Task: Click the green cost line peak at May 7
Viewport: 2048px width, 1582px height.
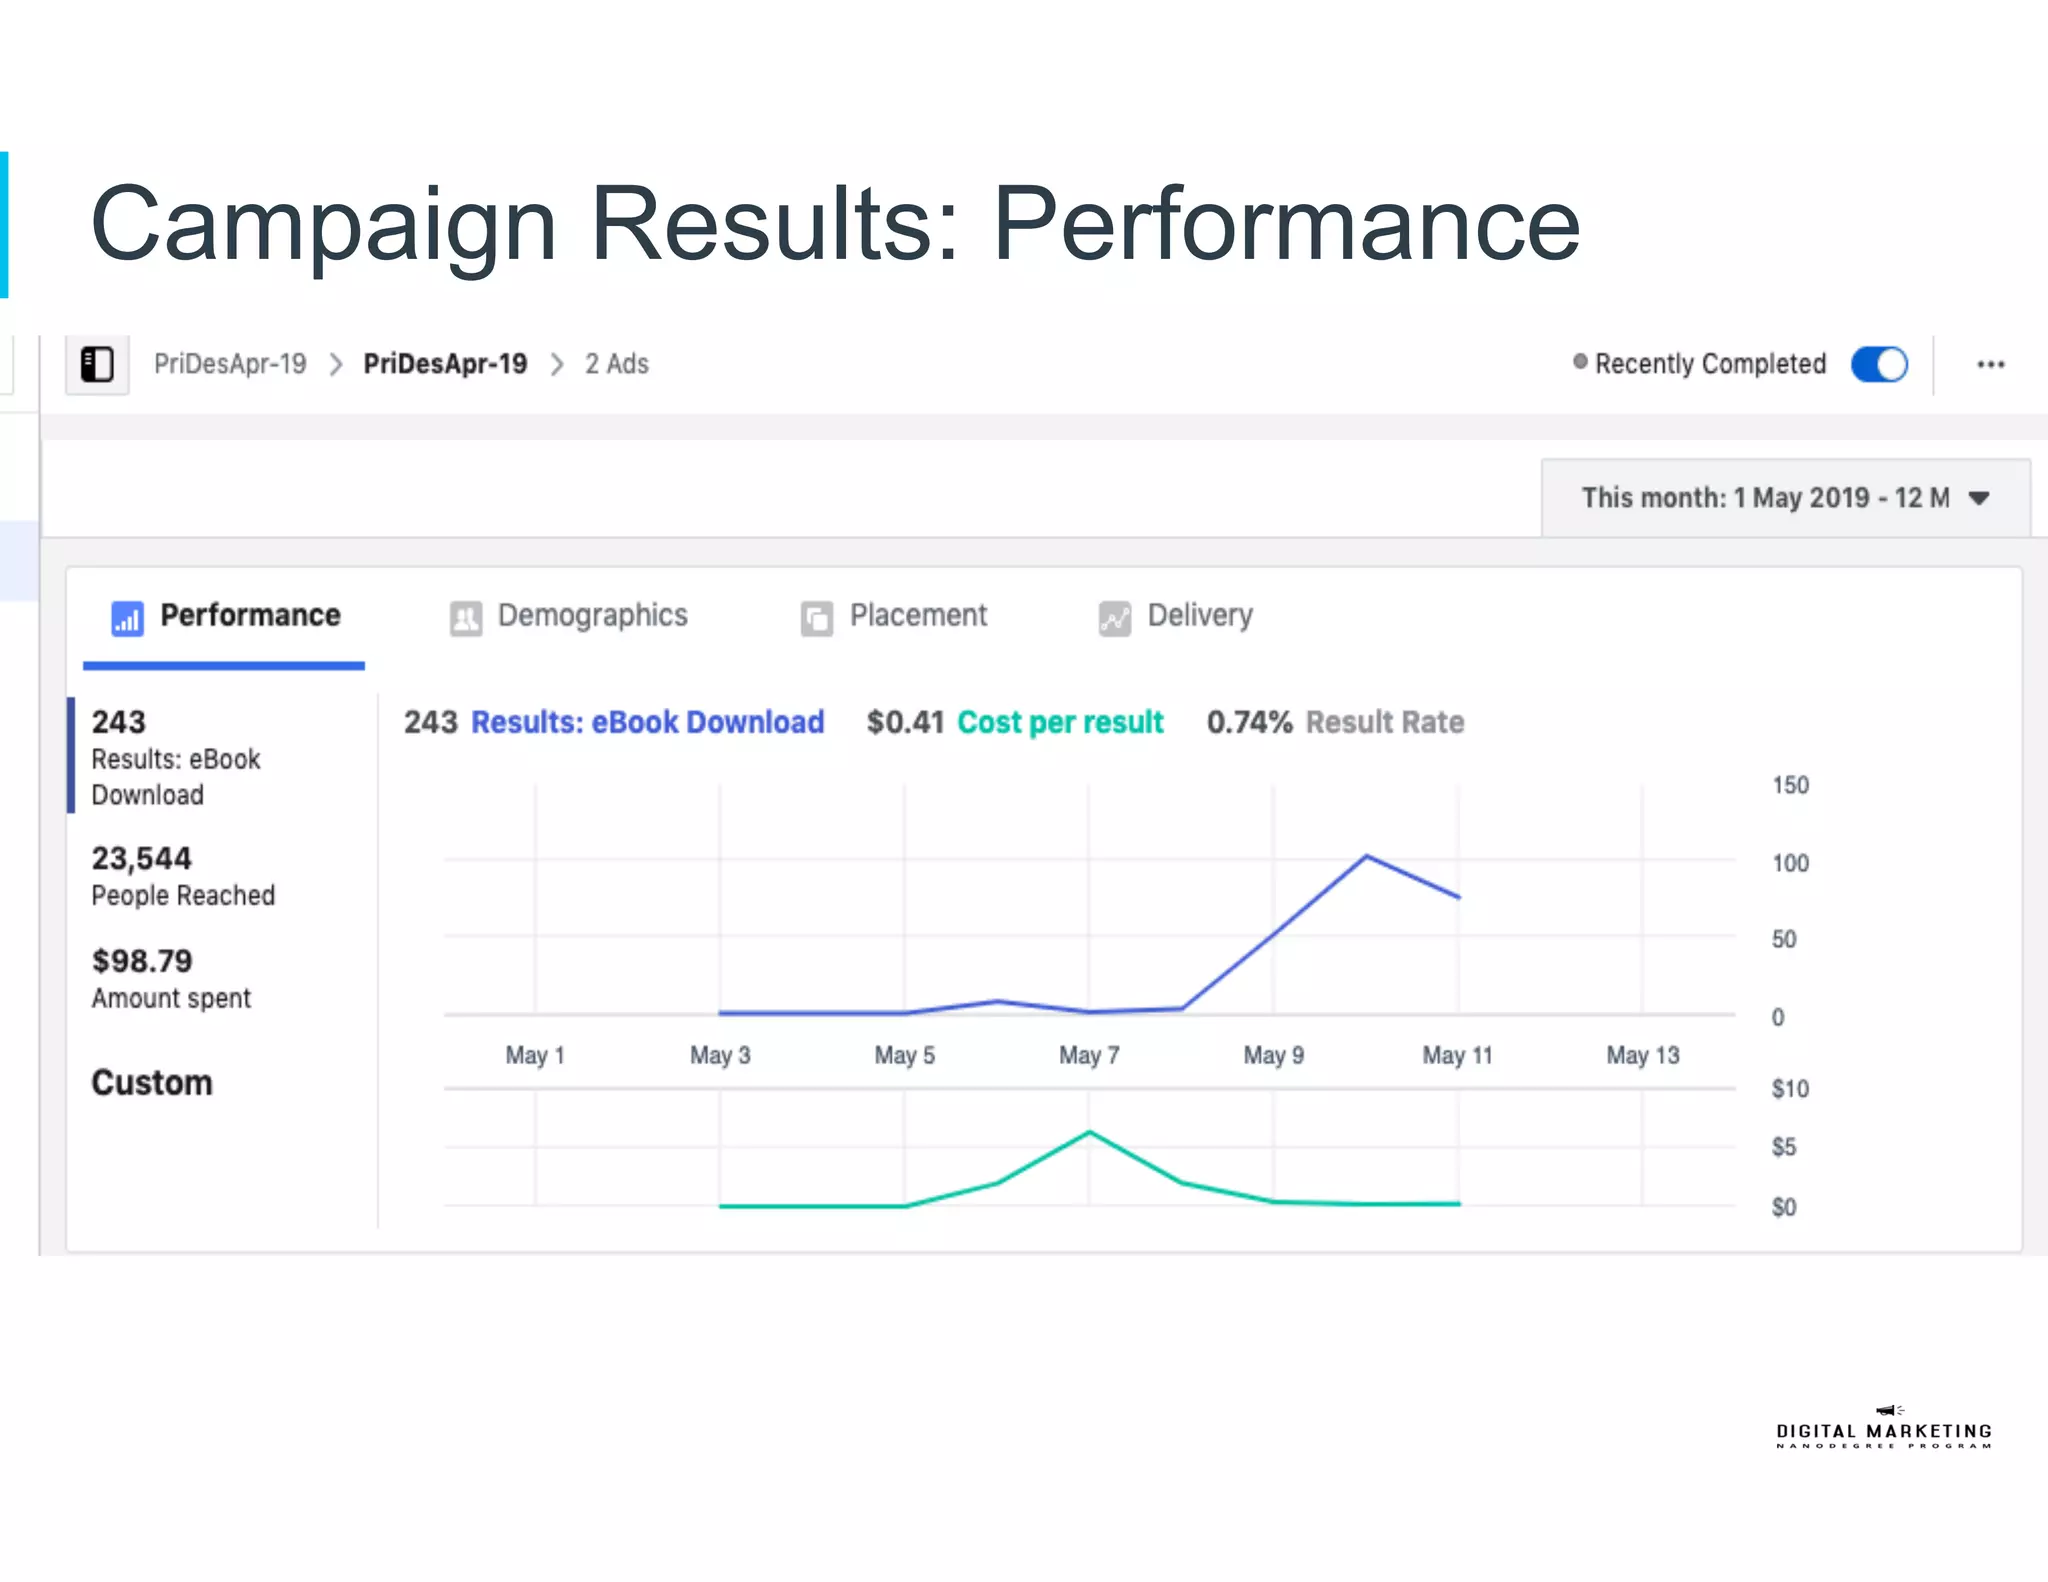Action: [x=1089, y=1132]
